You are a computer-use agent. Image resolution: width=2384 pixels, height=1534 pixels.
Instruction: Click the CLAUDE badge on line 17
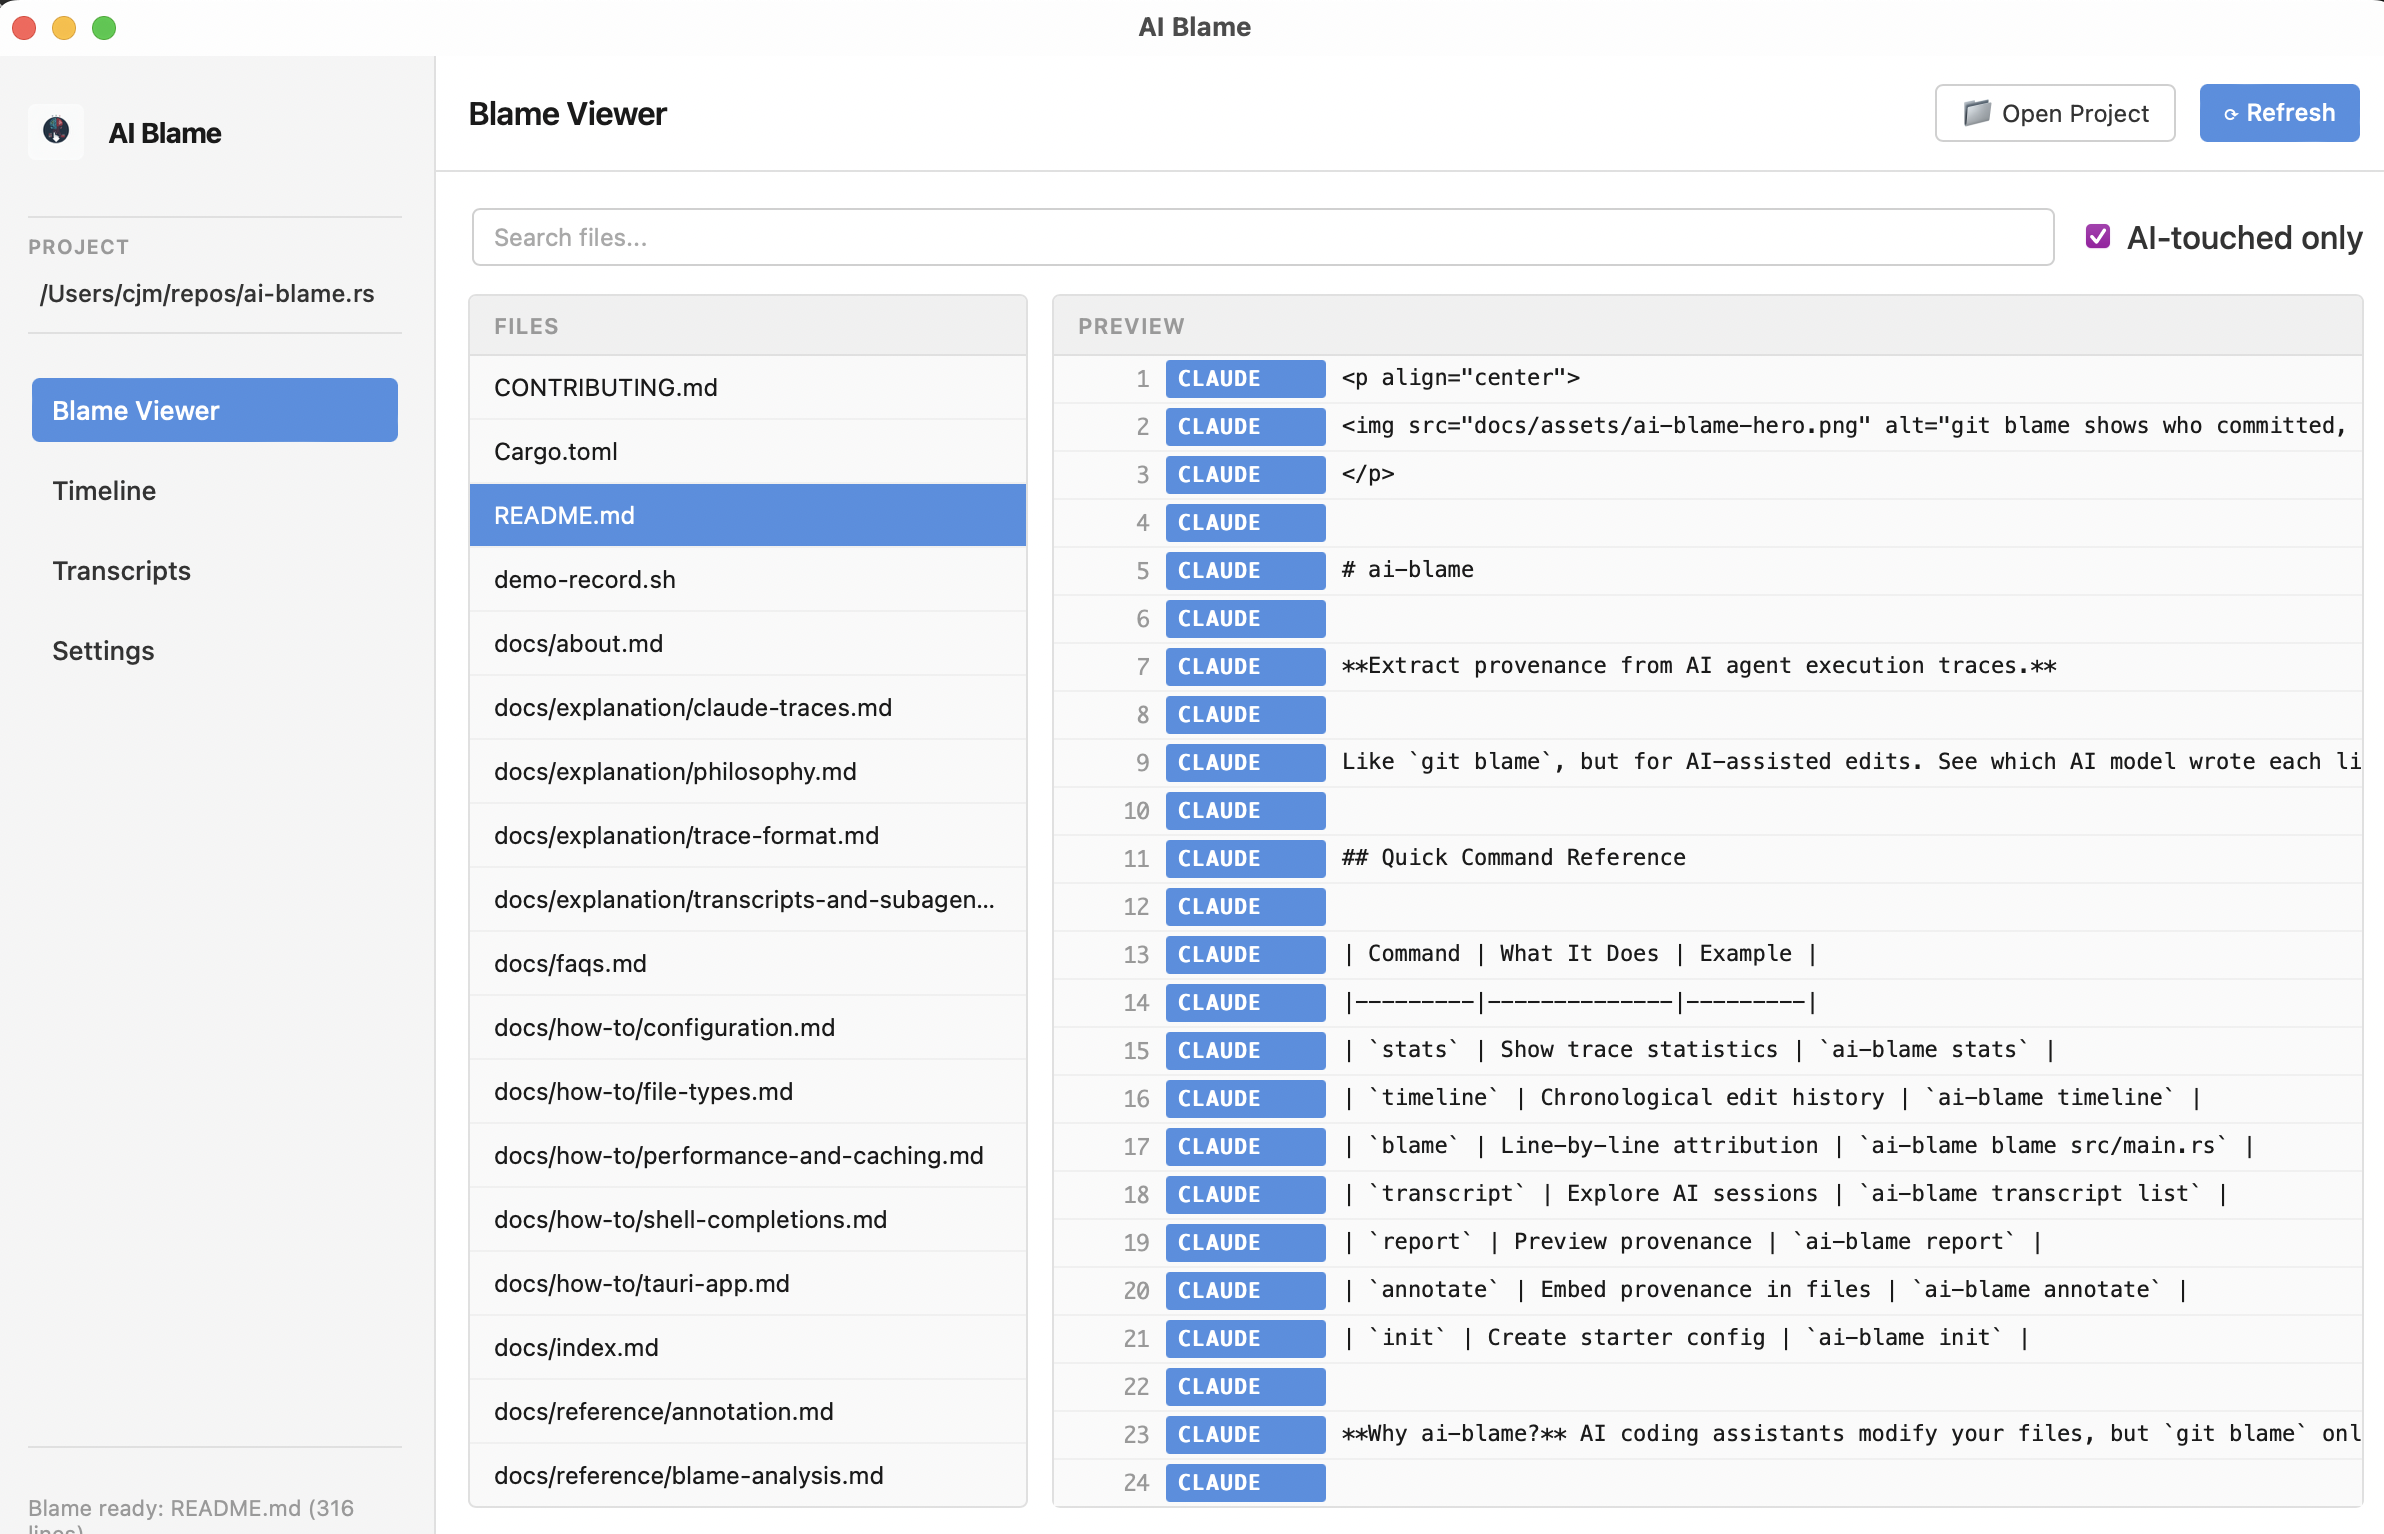click(1244, 1146)
